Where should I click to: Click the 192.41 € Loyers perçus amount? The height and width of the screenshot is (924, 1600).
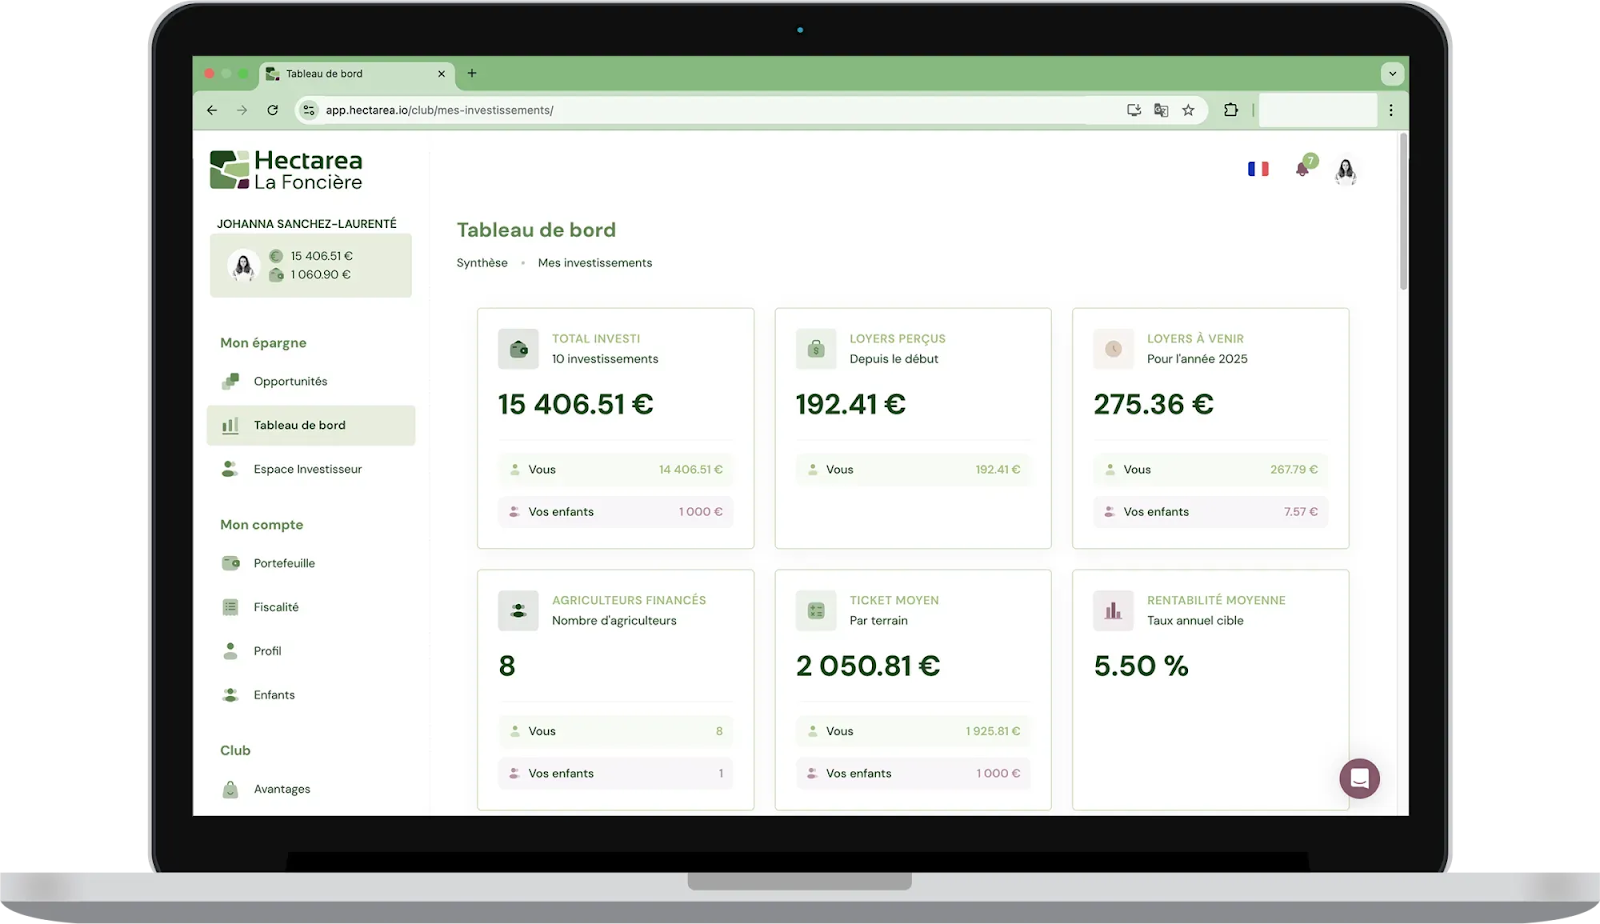[851, 404]
